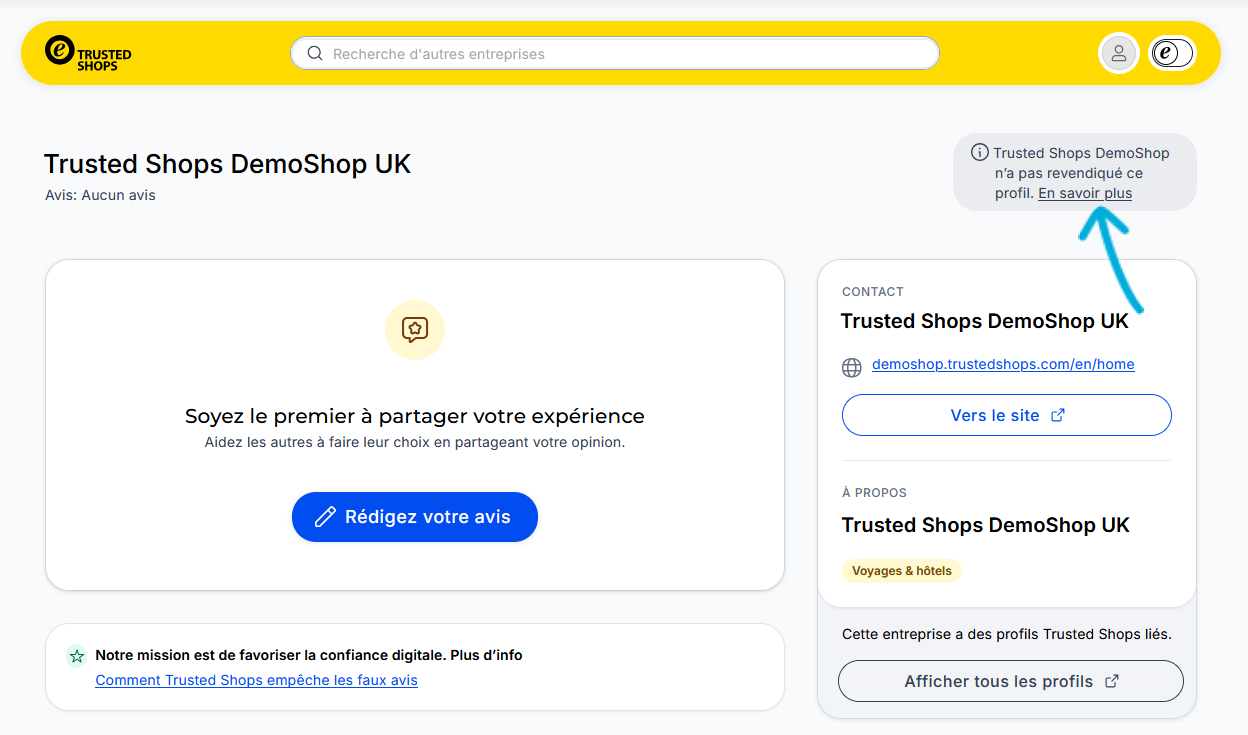Click the green star mission icon

coord(76,656)
